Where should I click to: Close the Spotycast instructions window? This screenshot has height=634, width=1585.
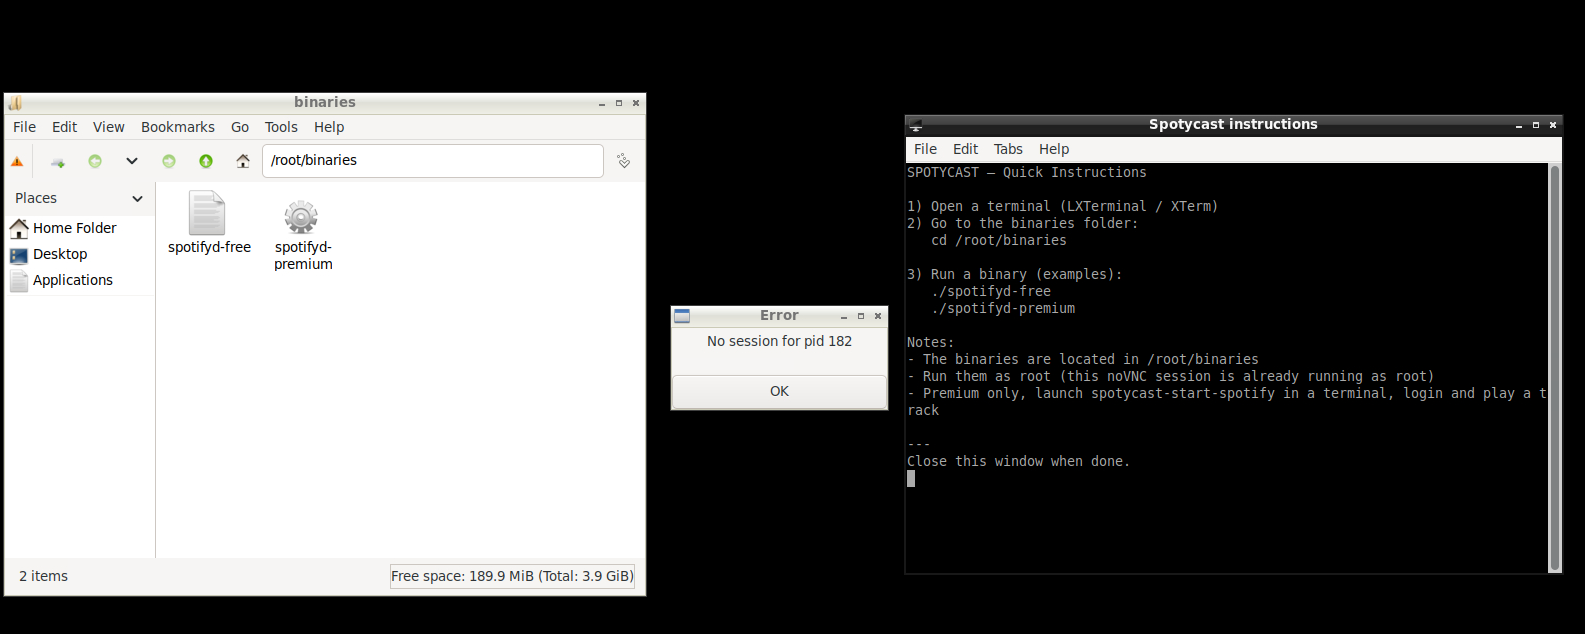1553,125
